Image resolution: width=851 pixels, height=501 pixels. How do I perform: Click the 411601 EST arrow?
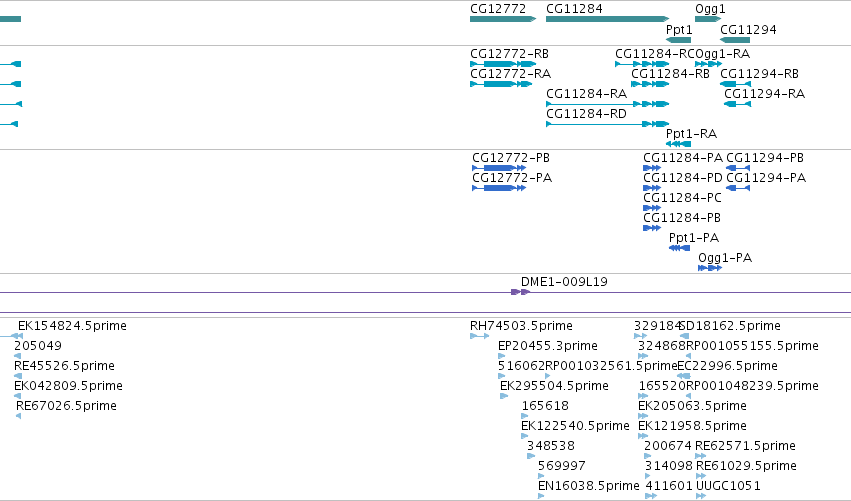click(651, 496)
